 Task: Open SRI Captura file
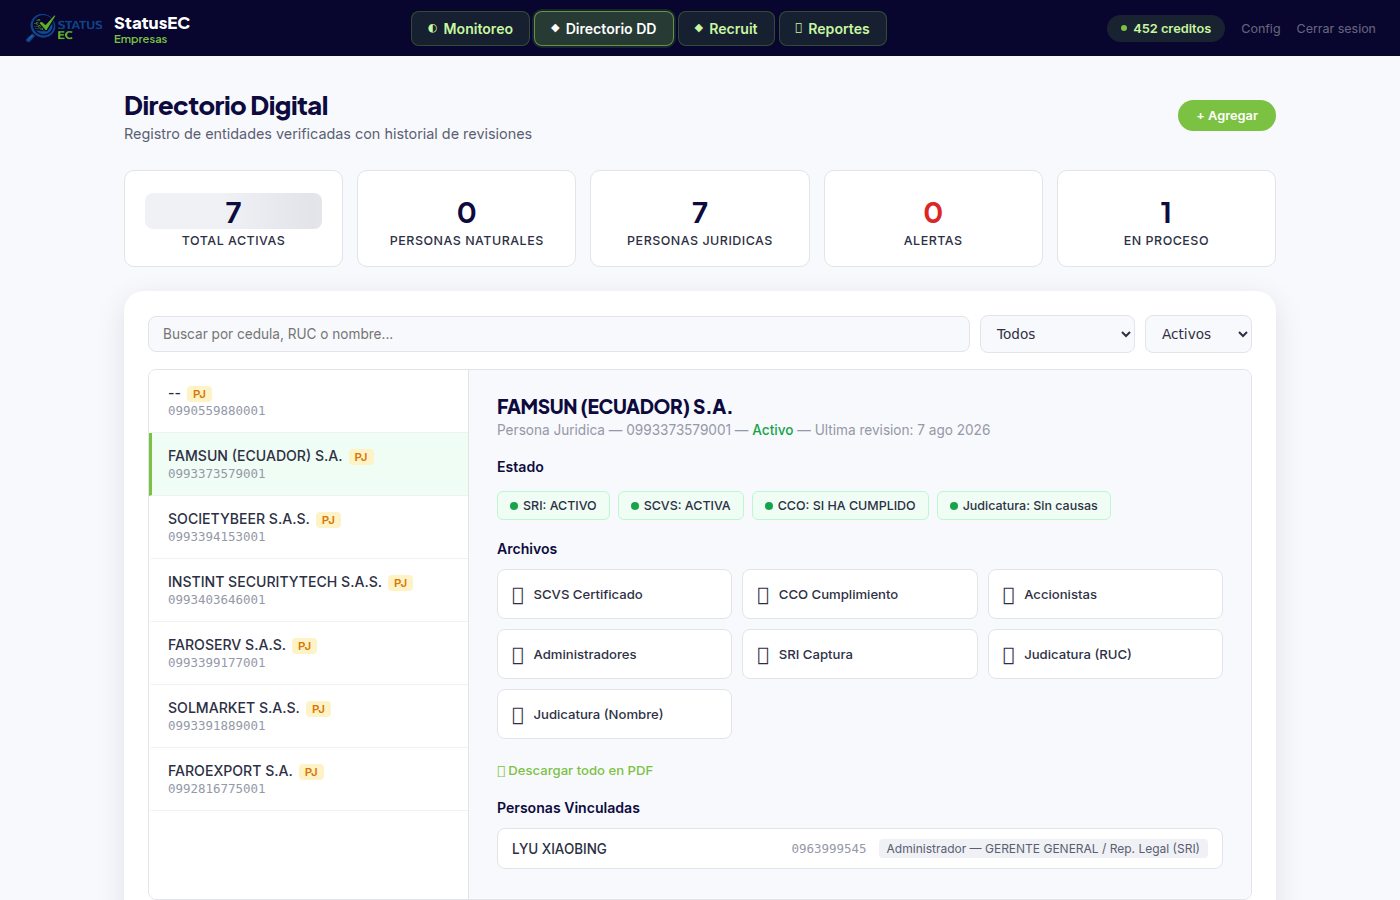(x=860, y=654)
